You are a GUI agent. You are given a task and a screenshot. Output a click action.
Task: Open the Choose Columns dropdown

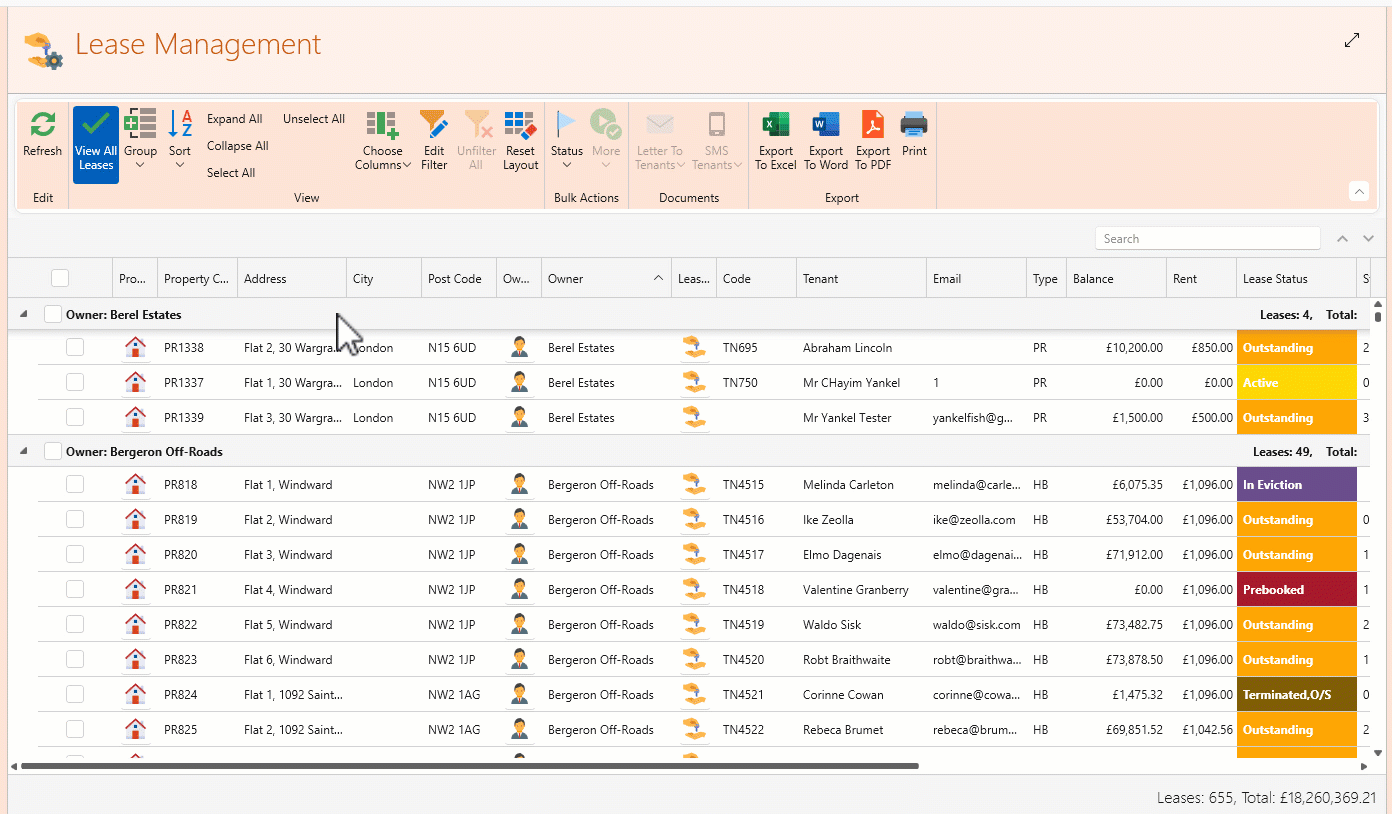383,141
